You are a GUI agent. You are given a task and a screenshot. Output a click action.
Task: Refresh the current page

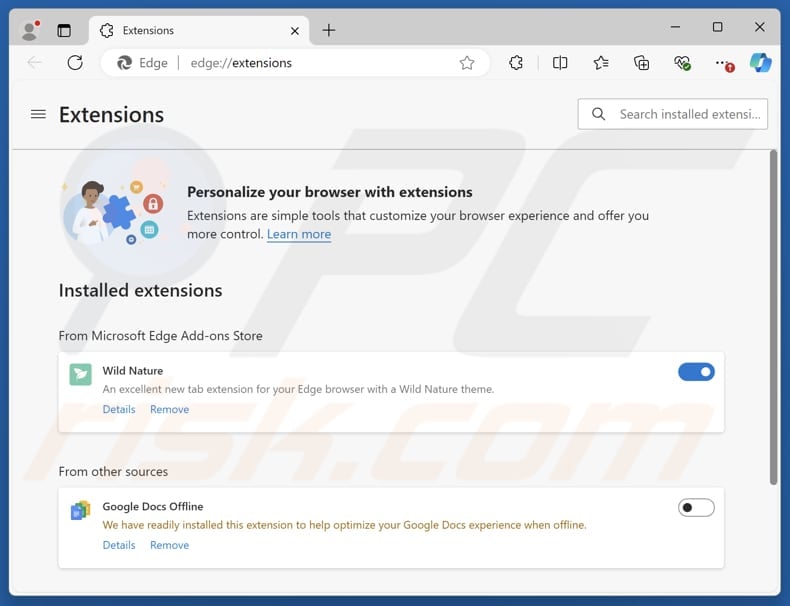click(x=75, y=62)
